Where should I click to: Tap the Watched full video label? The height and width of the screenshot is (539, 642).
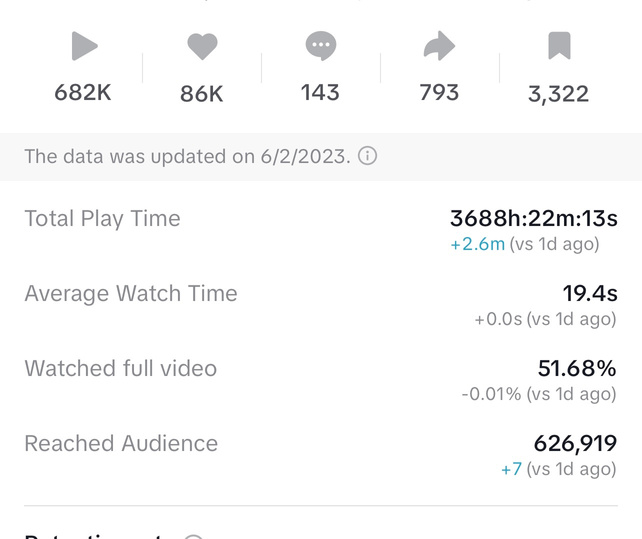[120, 369]
